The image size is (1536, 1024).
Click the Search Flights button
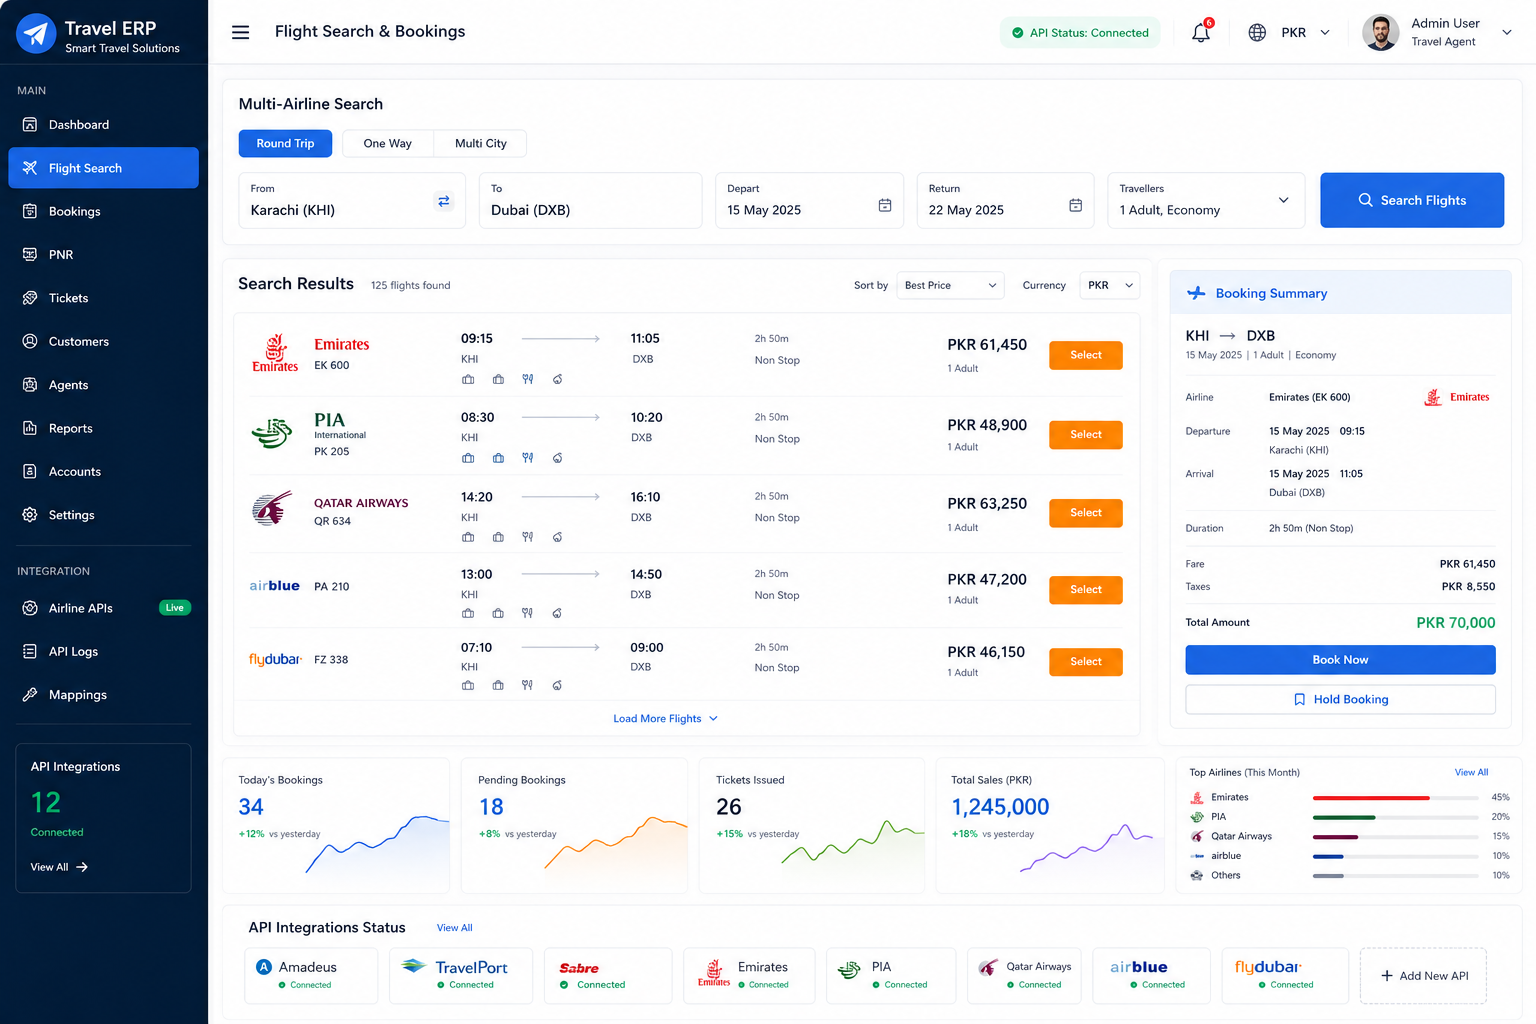(x=1412, y=200)
